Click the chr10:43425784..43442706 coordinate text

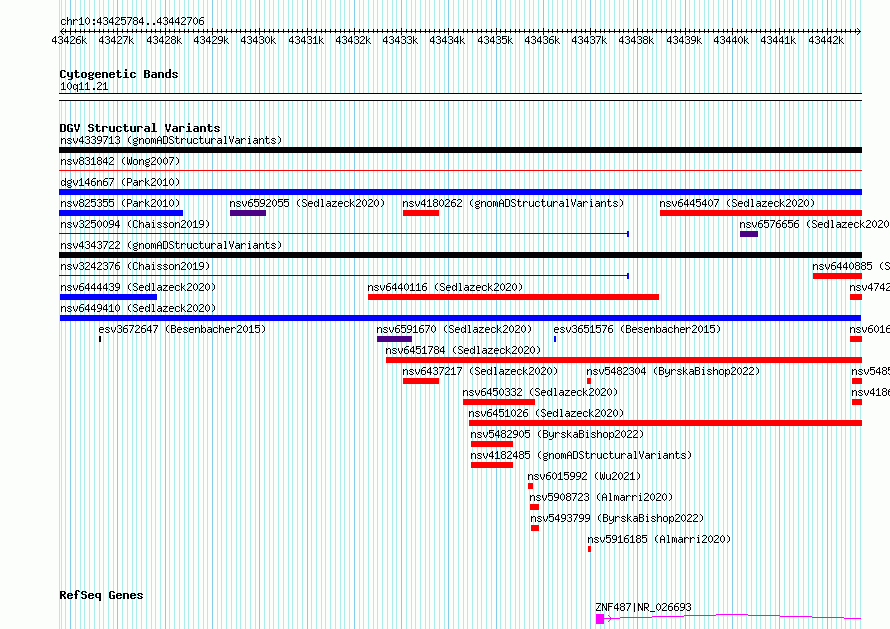132,21
